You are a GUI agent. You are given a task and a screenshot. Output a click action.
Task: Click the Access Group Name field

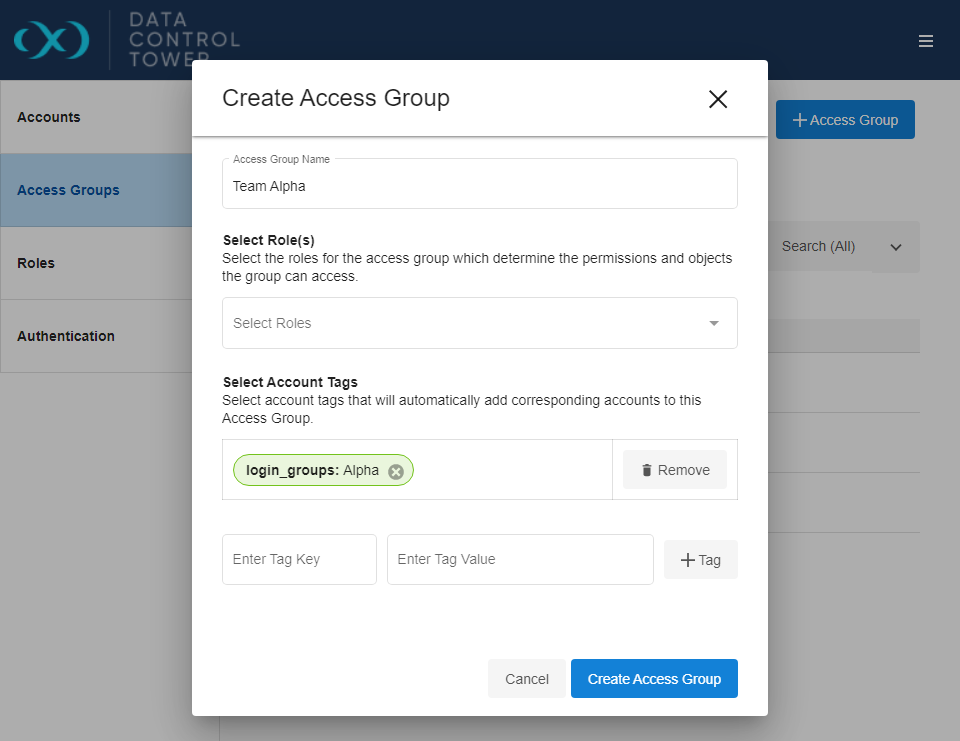480,186
